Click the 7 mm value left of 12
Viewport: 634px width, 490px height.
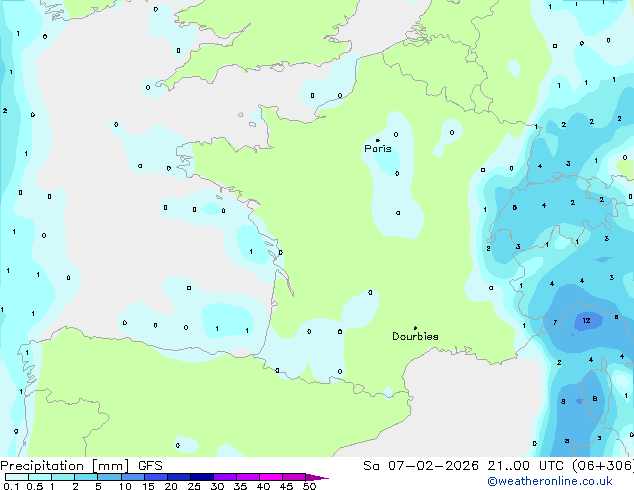click(555, 322)
